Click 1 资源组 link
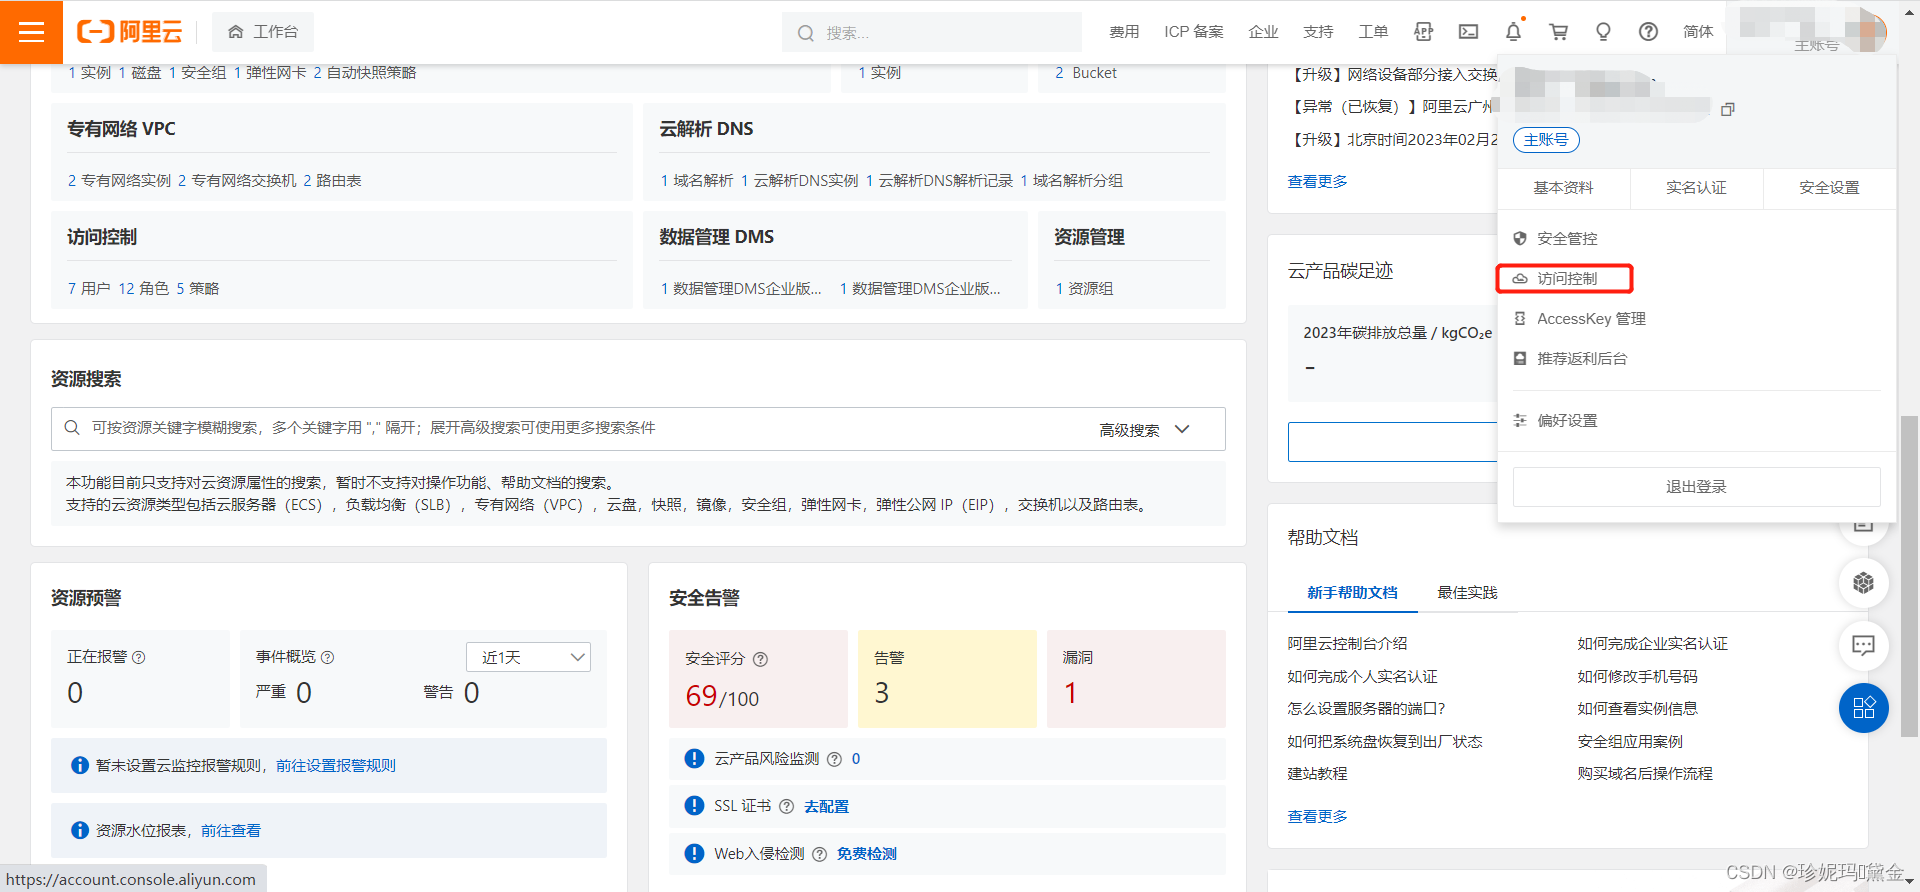Screen dimensions: 1920x892 [x=1084, y=289]
